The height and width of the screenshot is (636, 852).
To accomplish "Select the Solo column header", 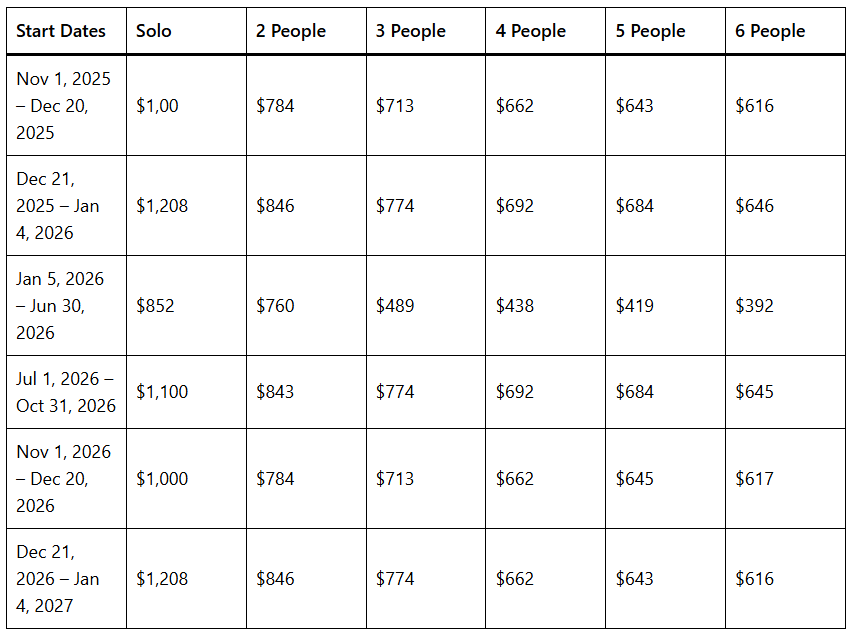I will [154, 31].
